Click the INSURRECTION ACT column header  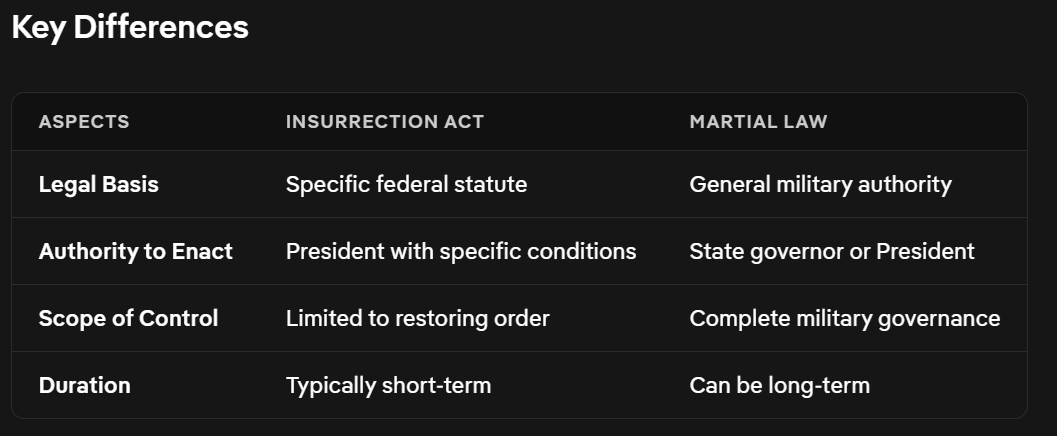[384, 122]
